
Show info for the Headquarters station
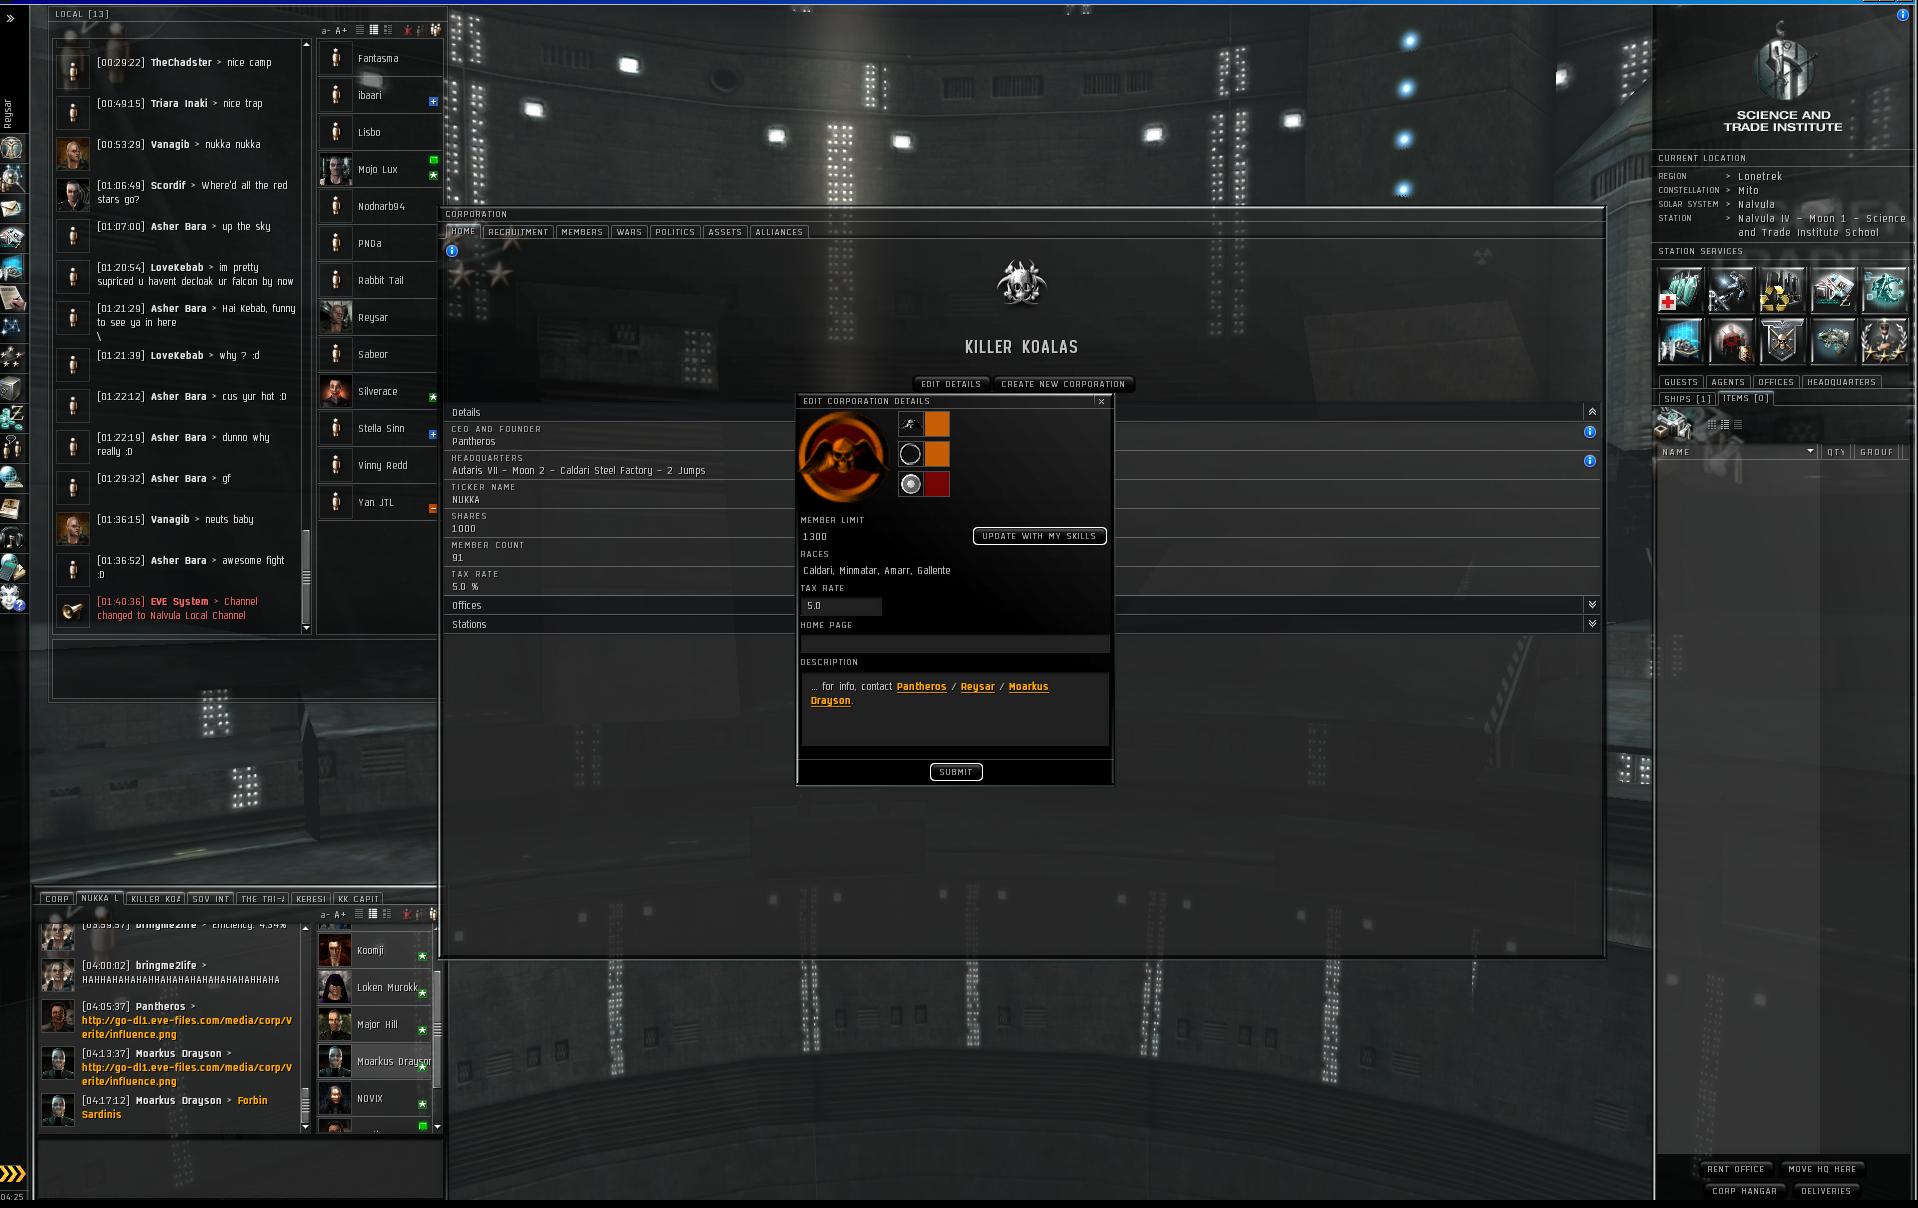point(1590,461)
